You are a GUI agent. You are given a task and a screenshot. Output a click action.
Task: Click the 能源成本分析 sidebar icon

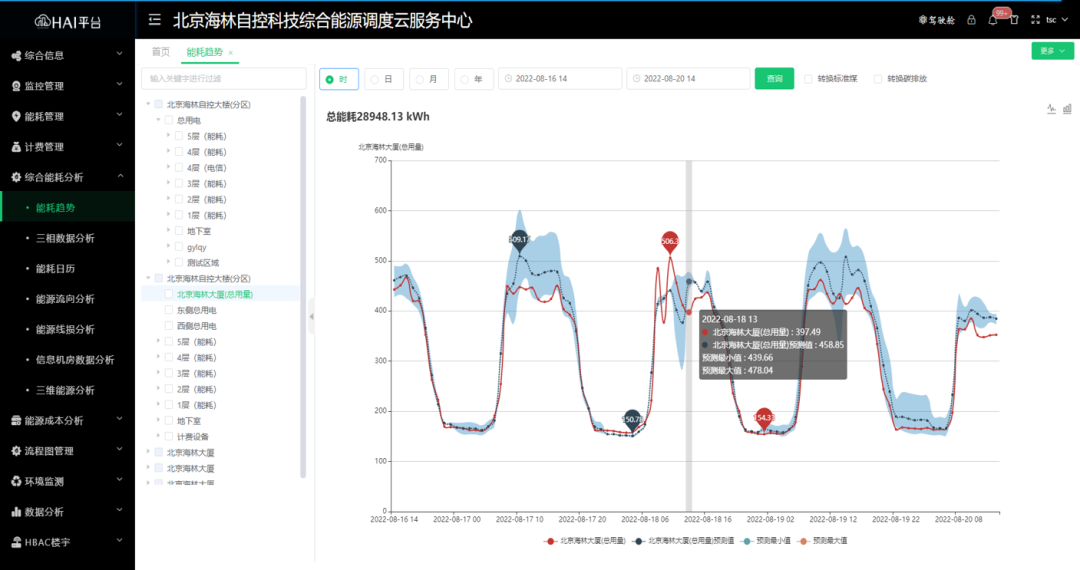tap(16, 421)
